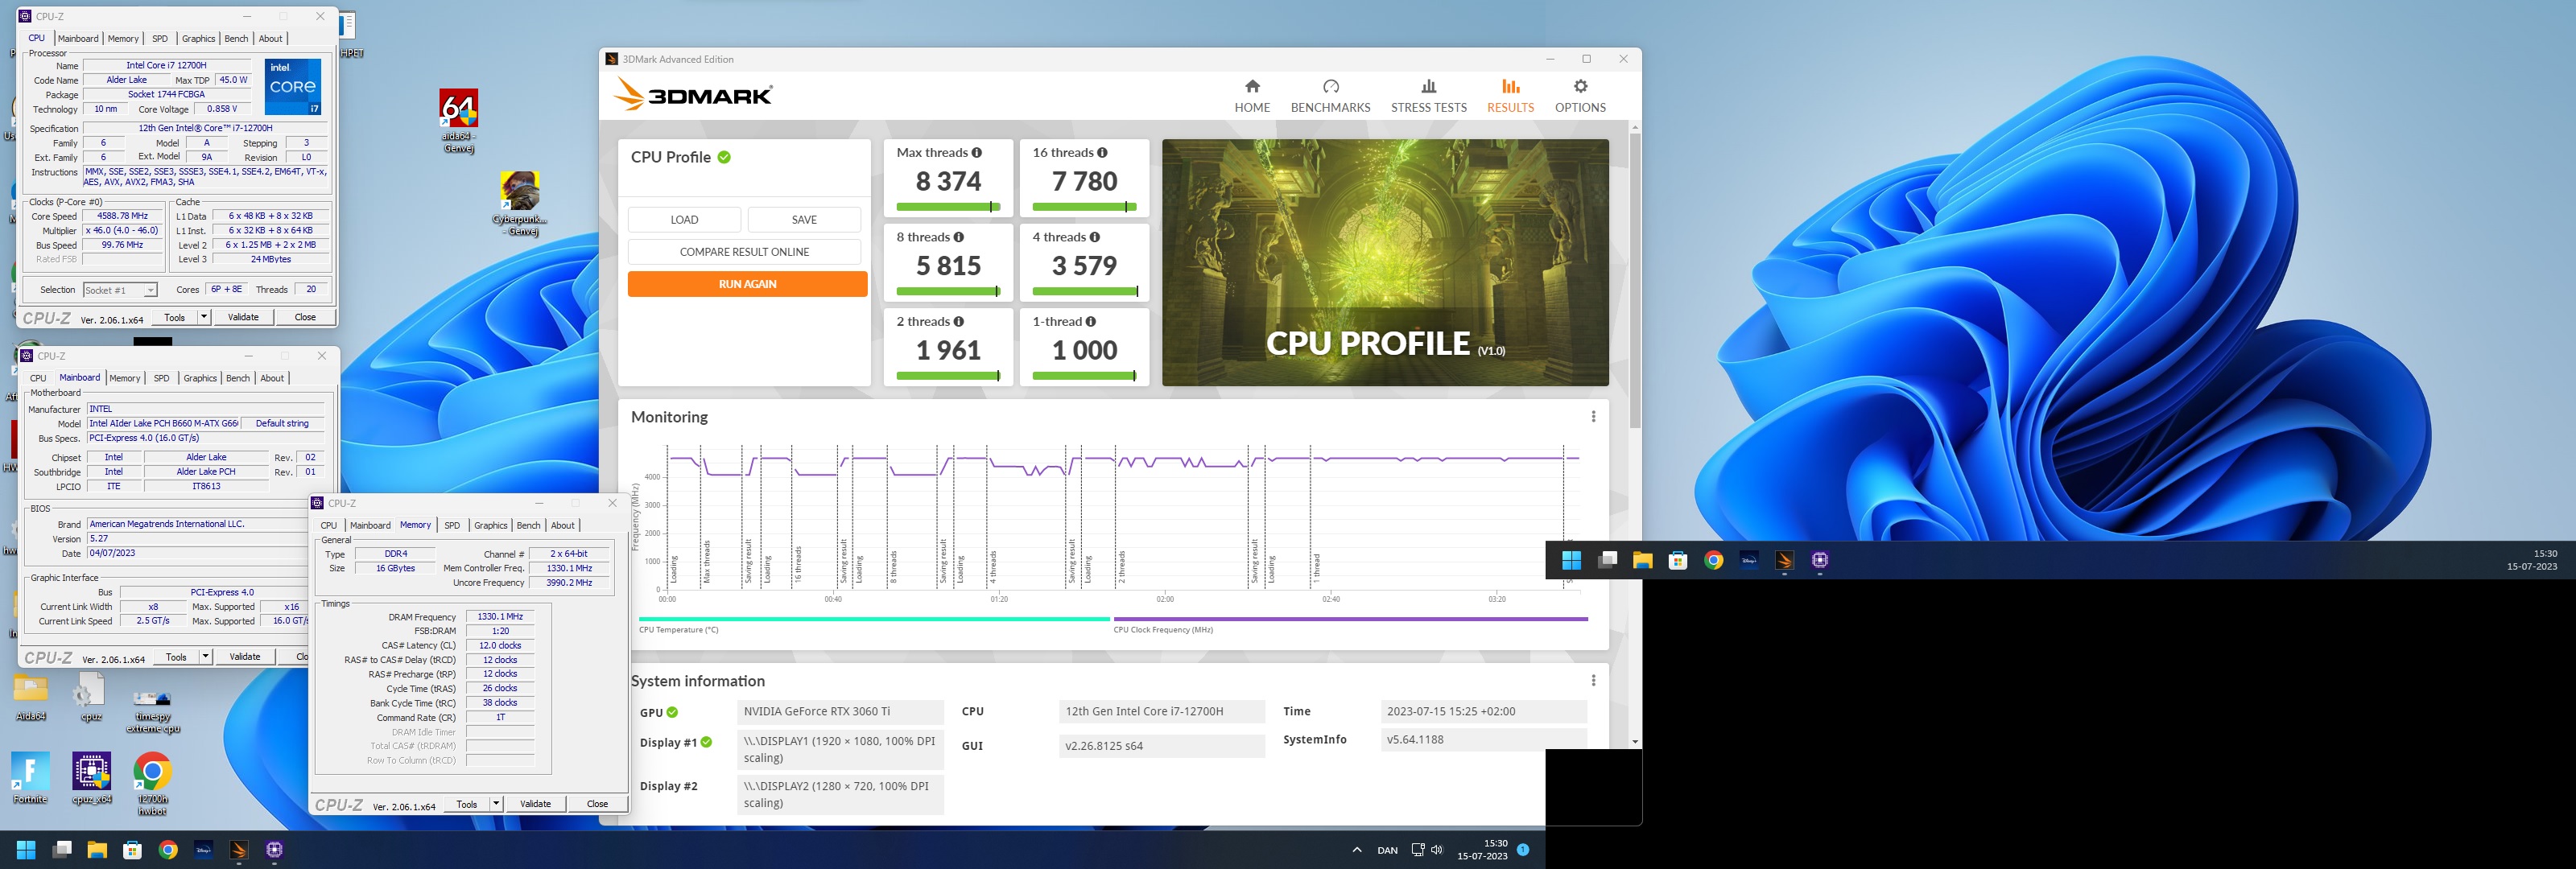Viewport: 2576px width, 869px height.
Task: Open the cpuz x64 desktop shortcut
Action: [x=91, y=778]
